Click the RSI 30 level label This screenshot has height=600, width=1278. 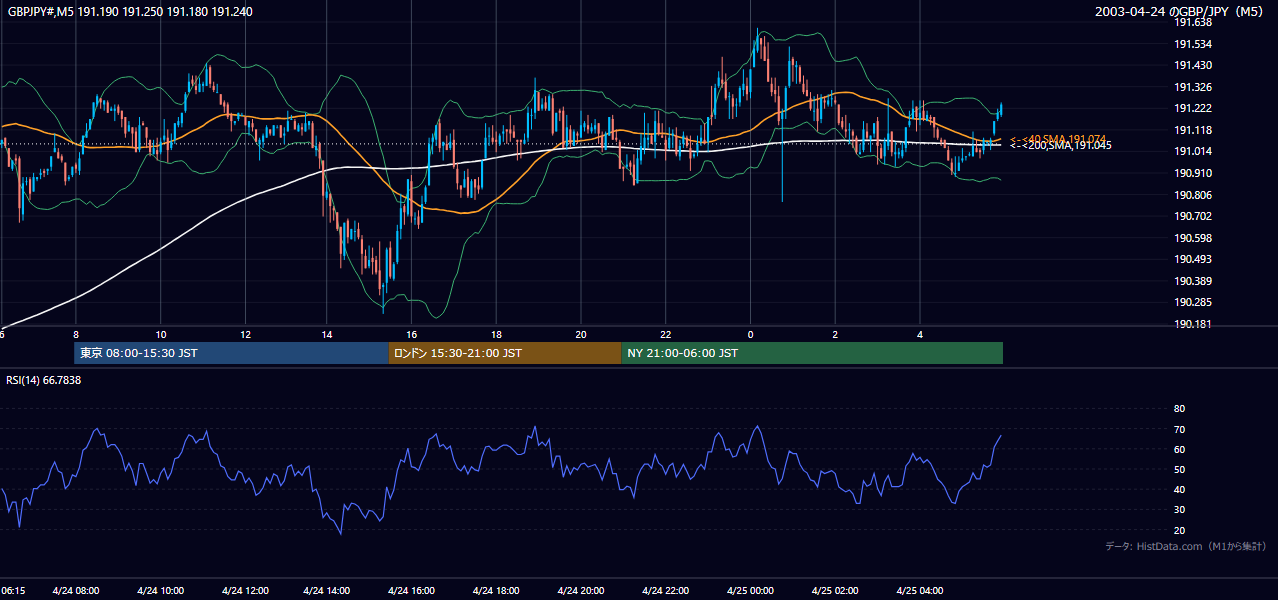pyautogui.click(x=1179, y=510)
